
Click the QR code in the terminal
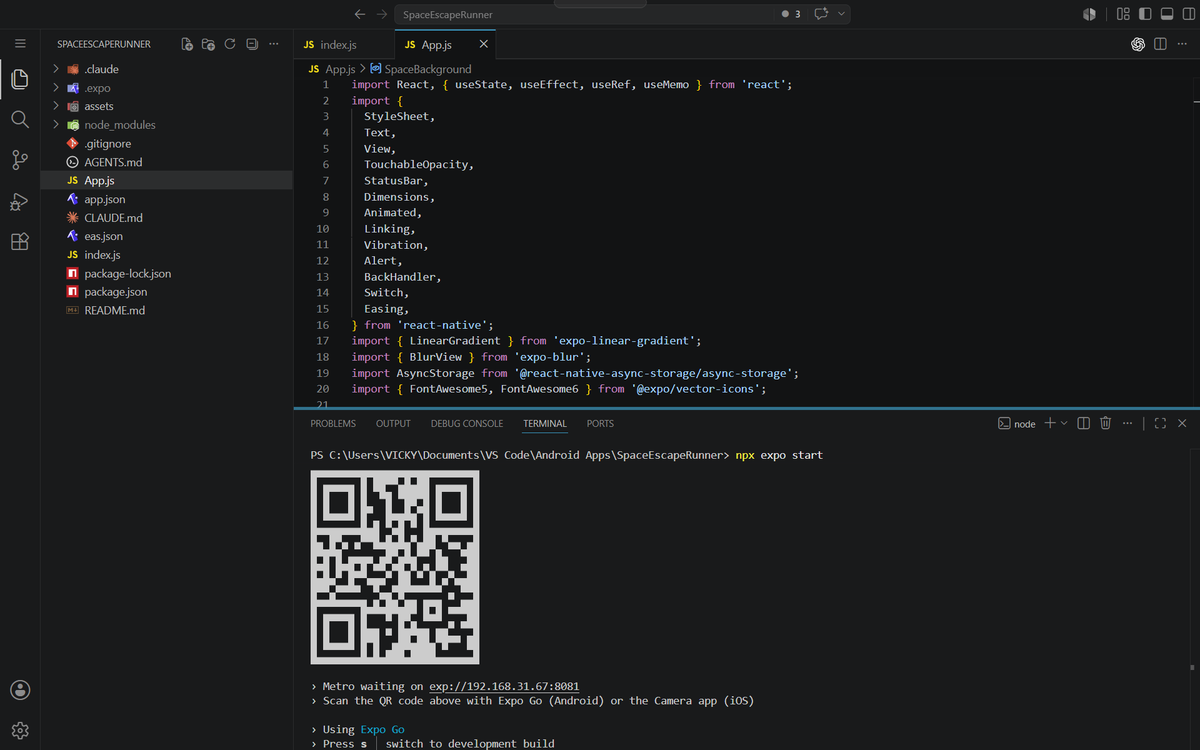pos(395,567)
